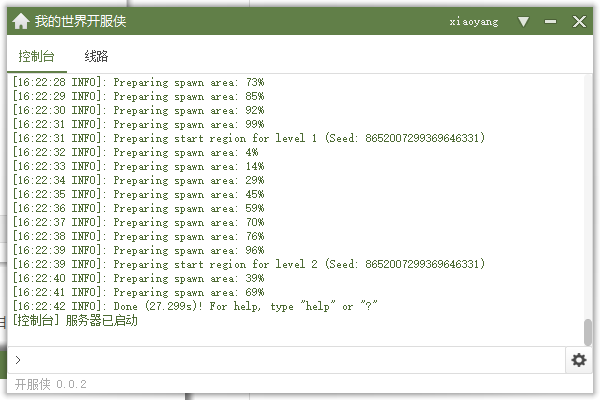Switch to the 控制台 tab

(37, 57)
